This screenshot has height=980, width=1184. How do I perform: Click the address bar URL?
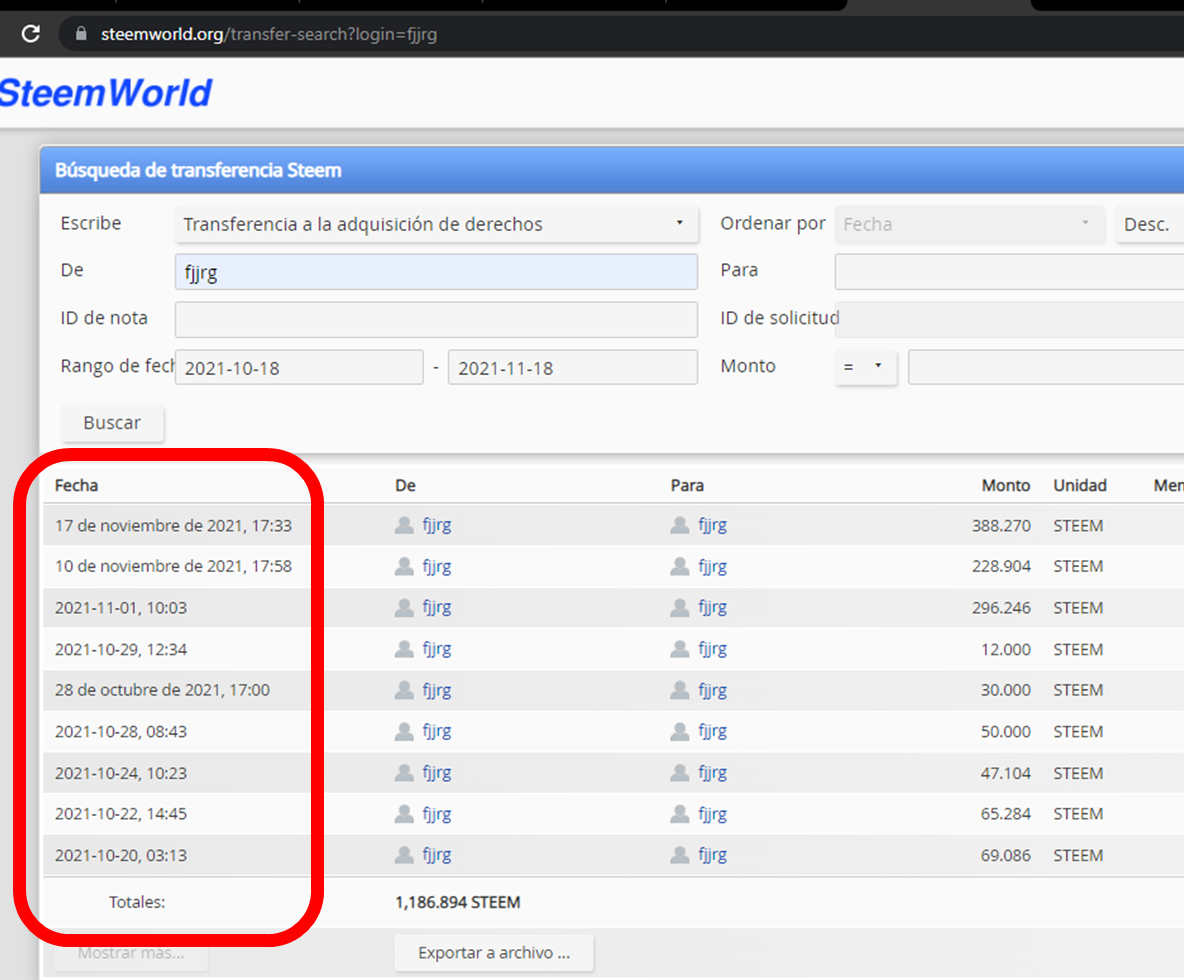269,34
